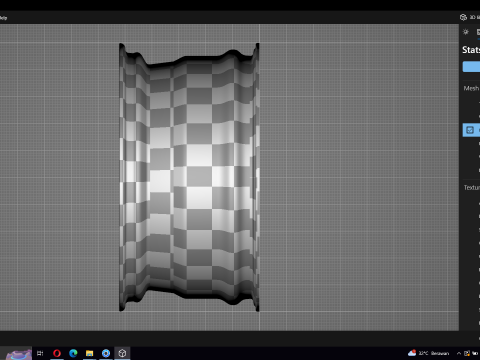Open the 3D library cube icon

463,17
